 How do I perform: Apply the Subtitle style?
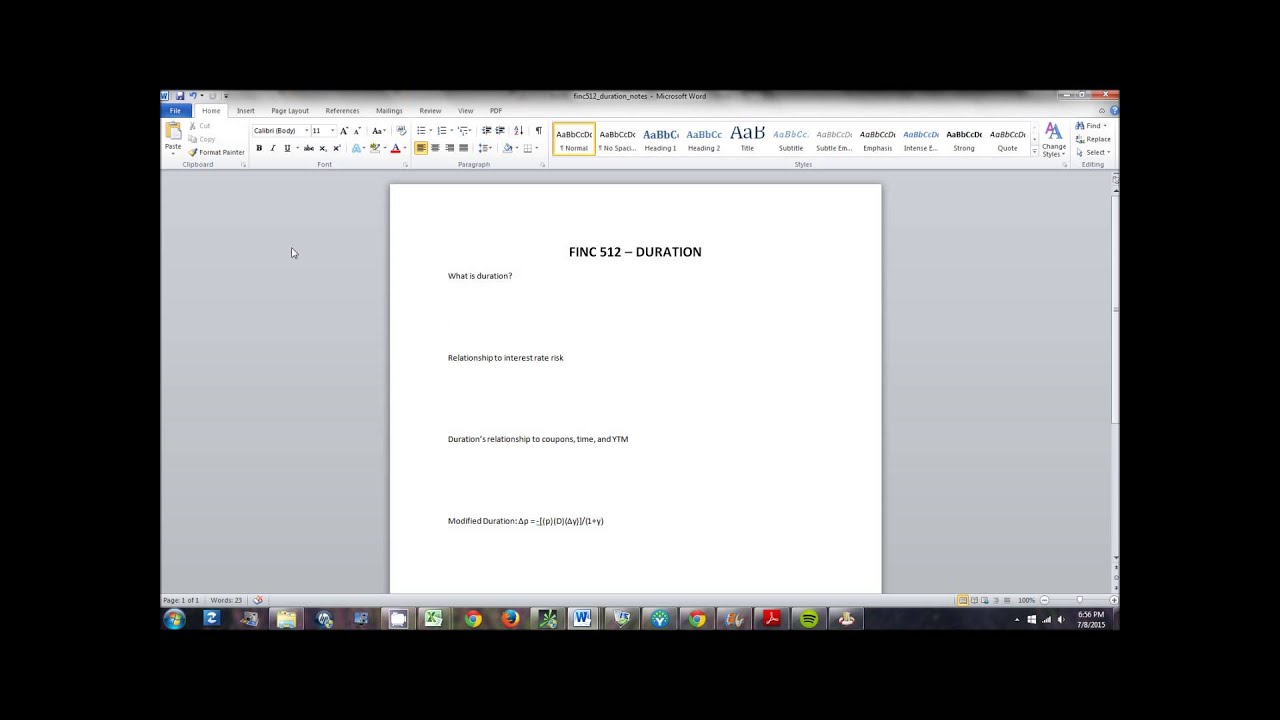pos(791,139)
